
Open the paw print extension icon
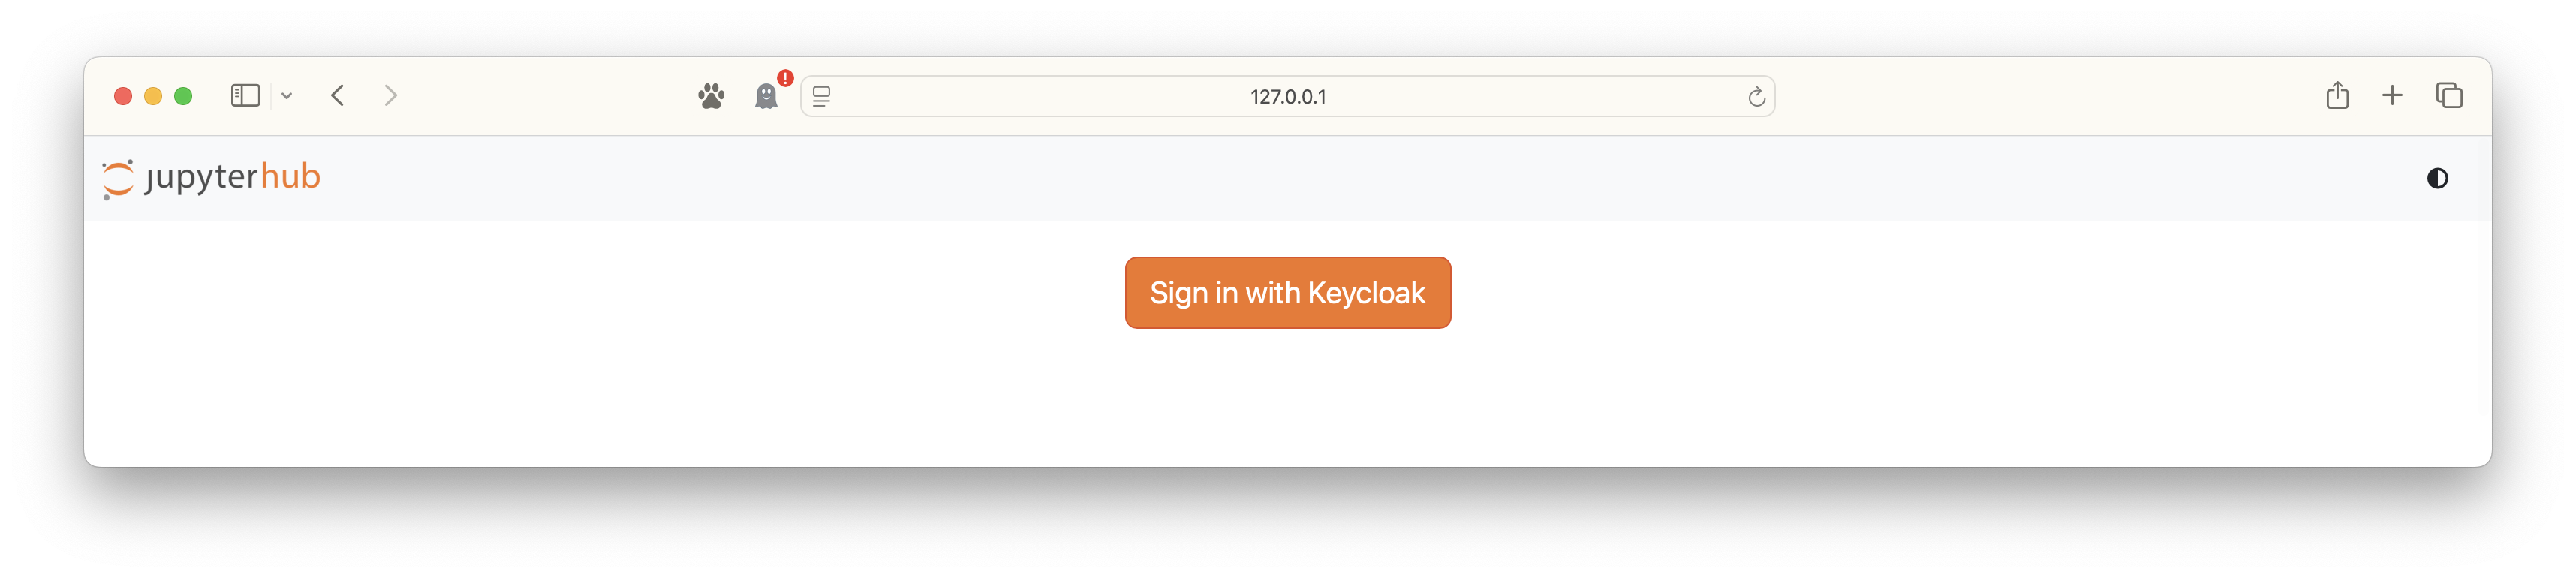[x=711, y=96]
